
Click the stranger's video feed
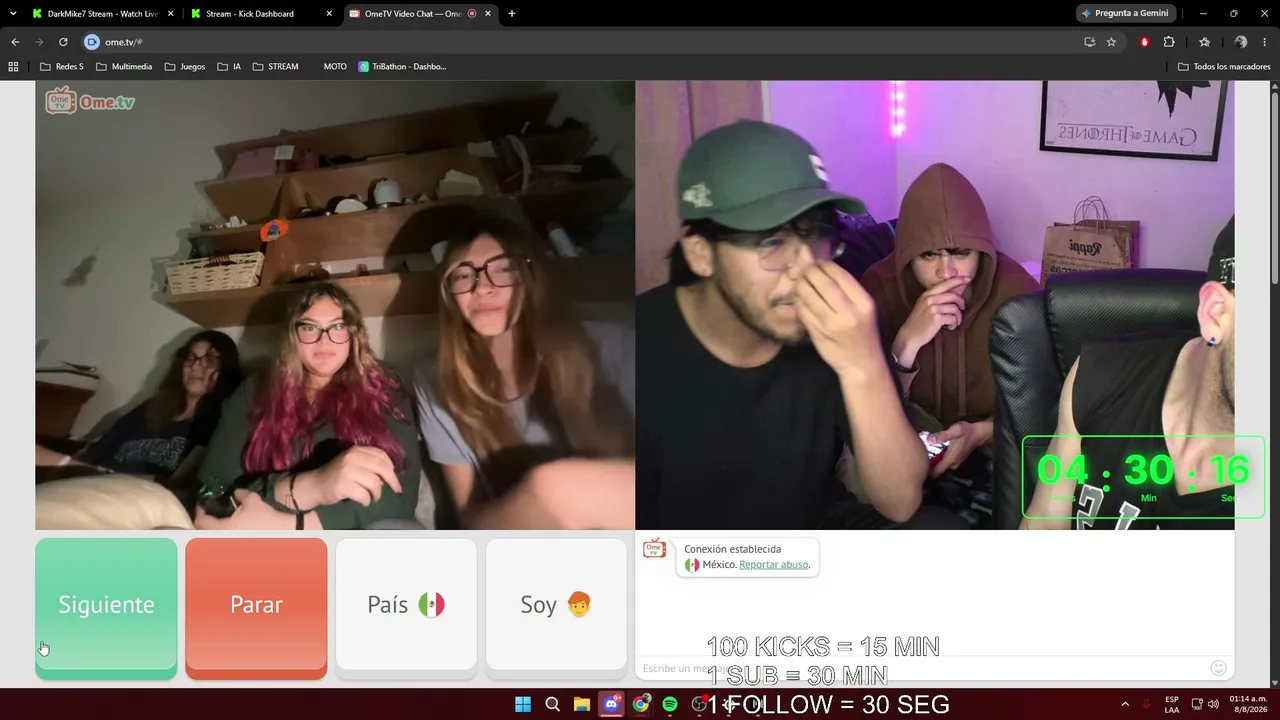(x=335, y=305)
